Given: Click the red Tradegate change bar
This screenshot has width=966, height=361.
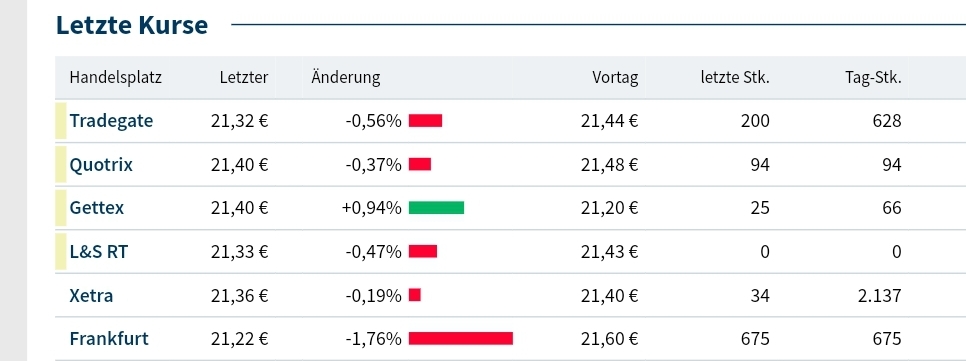Looking at the screenshot, I should (426, 121).
